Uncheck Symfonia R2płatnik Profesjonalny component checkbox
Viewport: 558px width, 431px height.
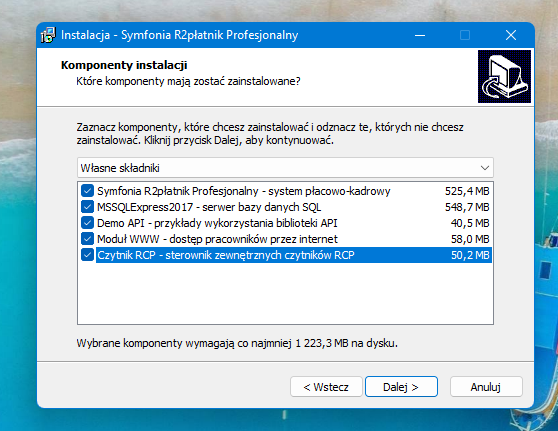click(x=87, y=191)
